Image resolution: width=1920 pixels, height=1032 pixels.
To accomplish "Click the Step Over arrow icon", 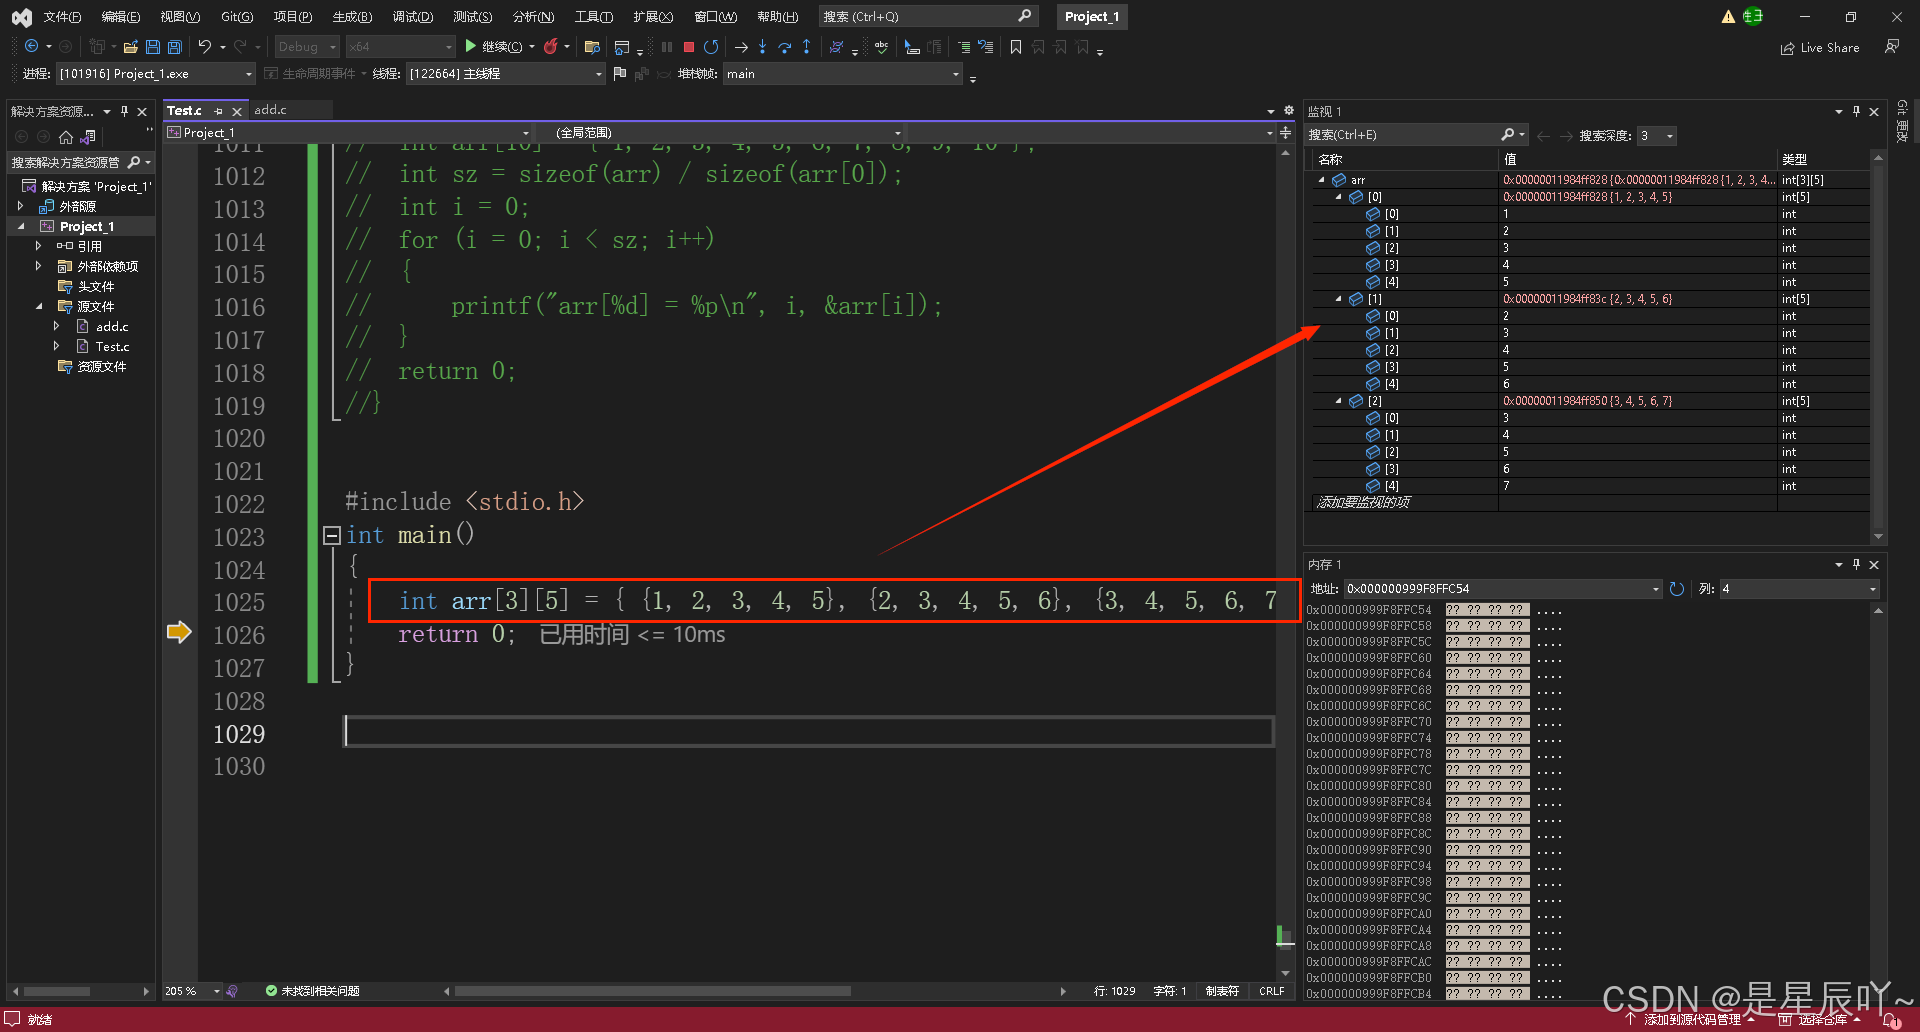I will (x=784, y=47).
